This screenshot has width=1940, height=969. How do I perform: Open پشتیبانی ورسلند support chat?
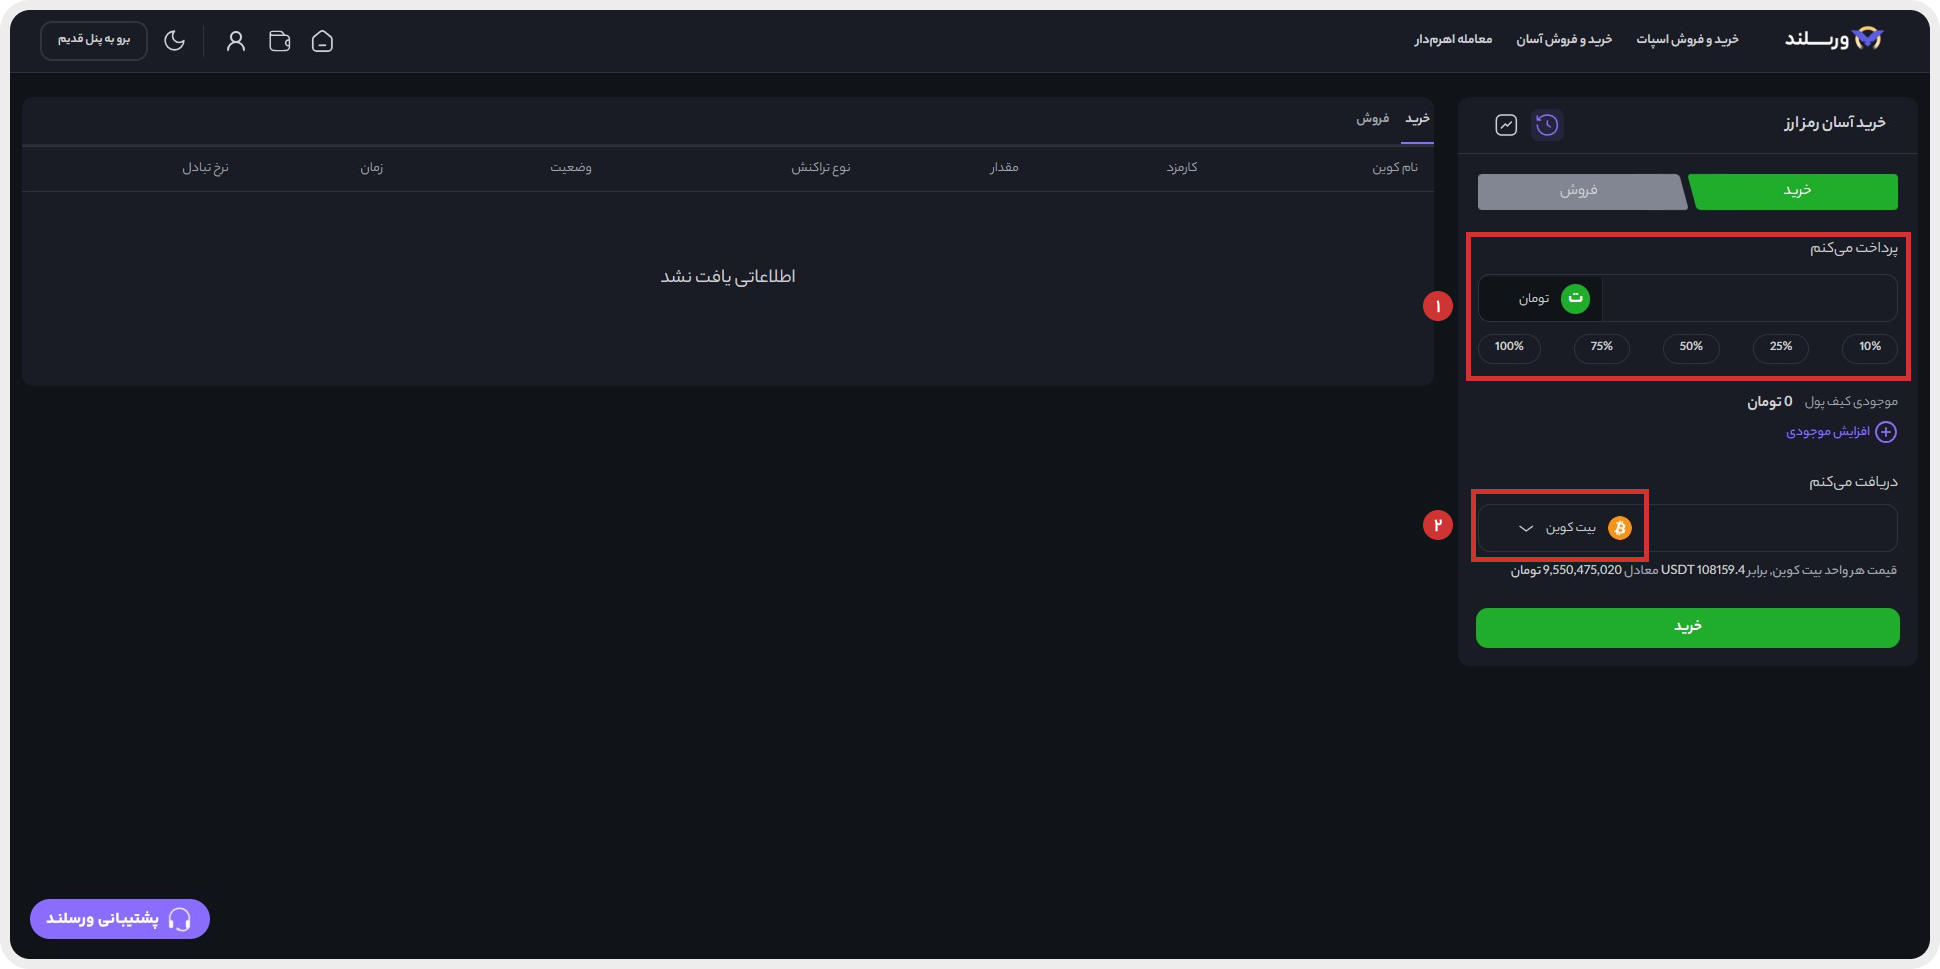click(x=120, y=919)
